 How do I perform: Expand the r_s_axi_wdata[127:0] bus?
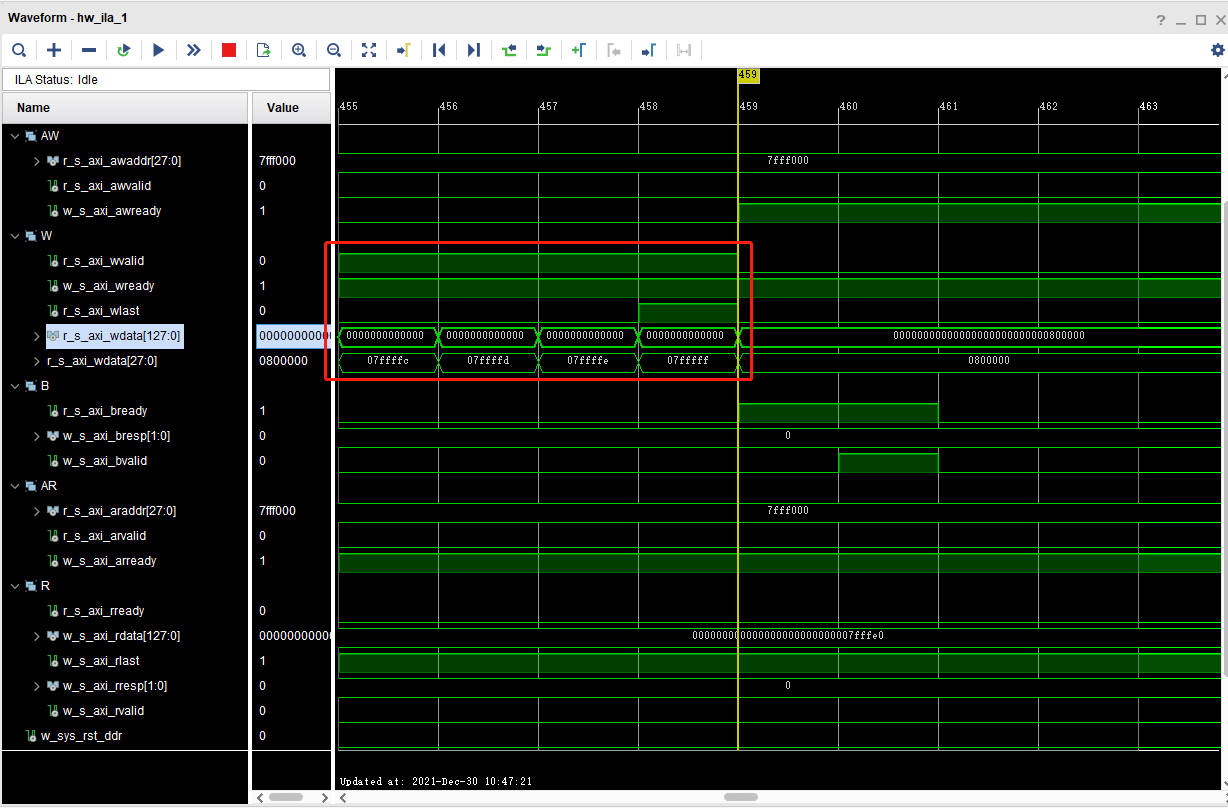(37, 335)
